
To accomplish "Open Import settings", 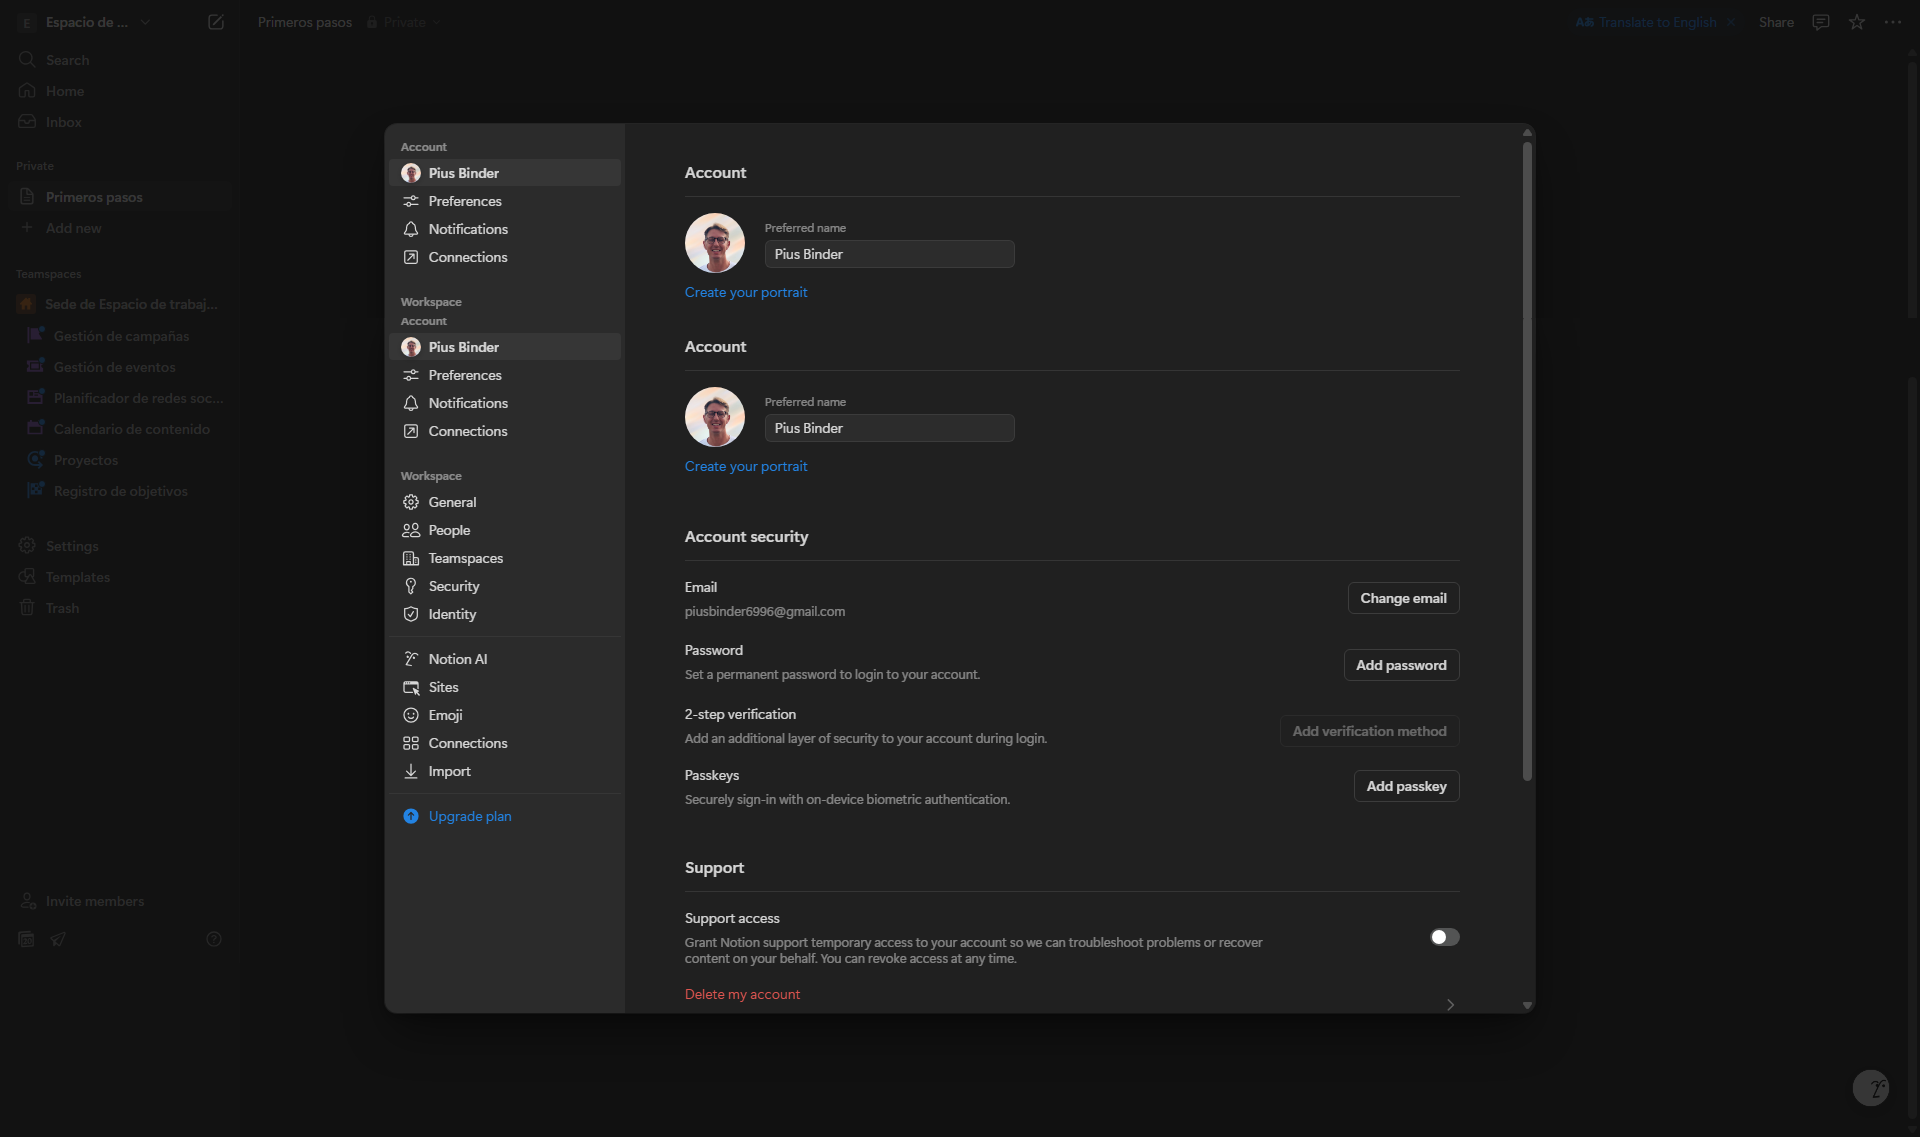I will pyautogui.click(x=505, y=771).
